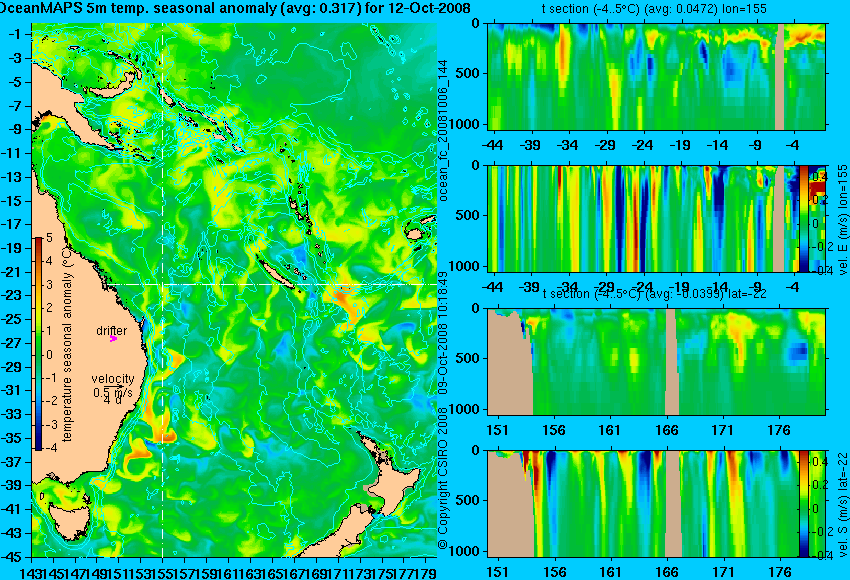Image resolution: width=850 pixels, height=580 pixels.
Task: Click the "09-Oct-2008 10:18:49" timestamp text
Action: click(x=443, y=332)
